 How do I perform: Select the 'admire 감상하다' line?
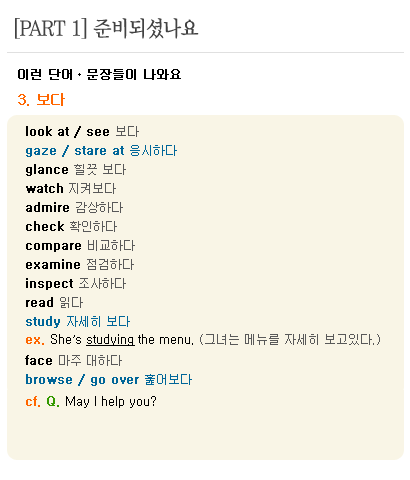(x=74, y=208)
